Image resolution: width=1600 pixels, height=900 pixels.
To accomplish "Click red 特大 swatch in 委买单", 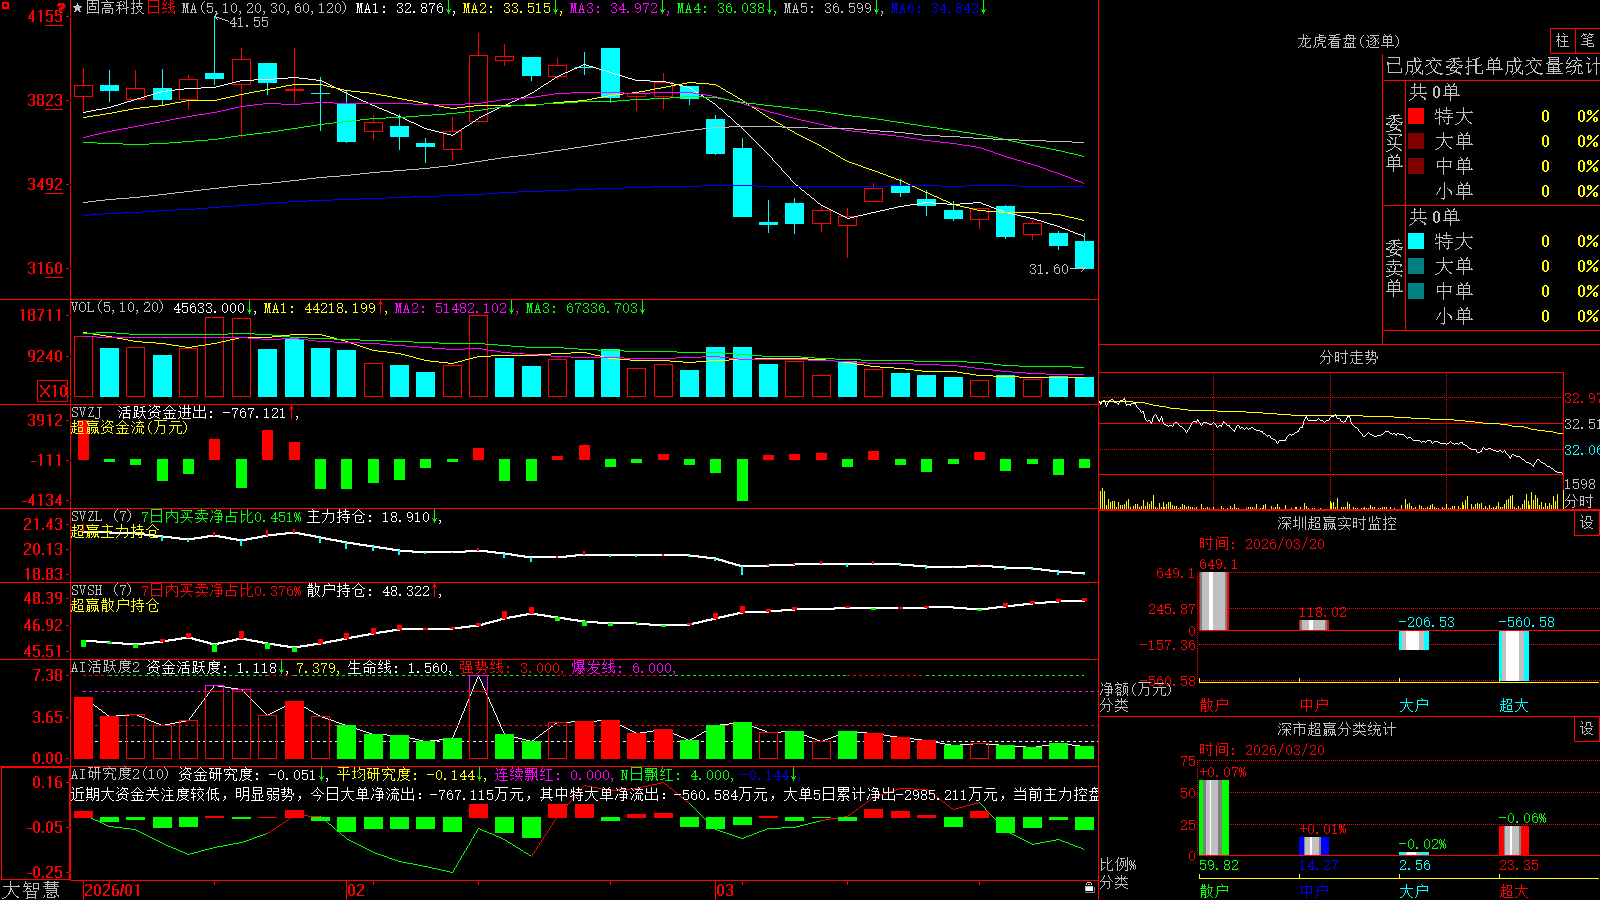I will (1416, 116).
